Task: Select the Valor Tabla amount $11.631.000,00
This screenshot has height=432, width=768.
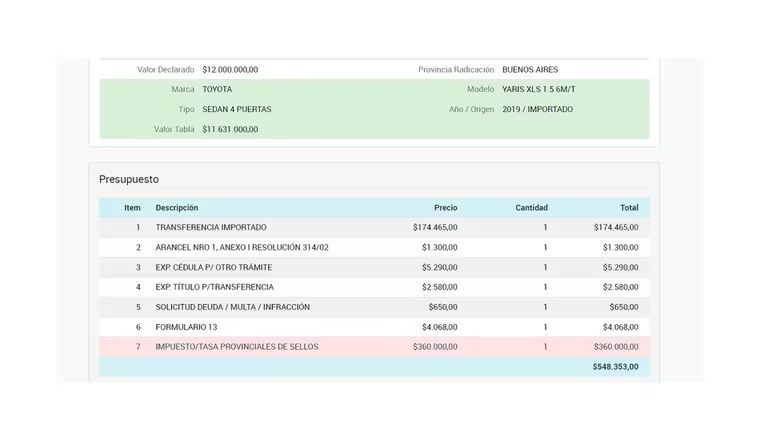Action: (230, 129)
